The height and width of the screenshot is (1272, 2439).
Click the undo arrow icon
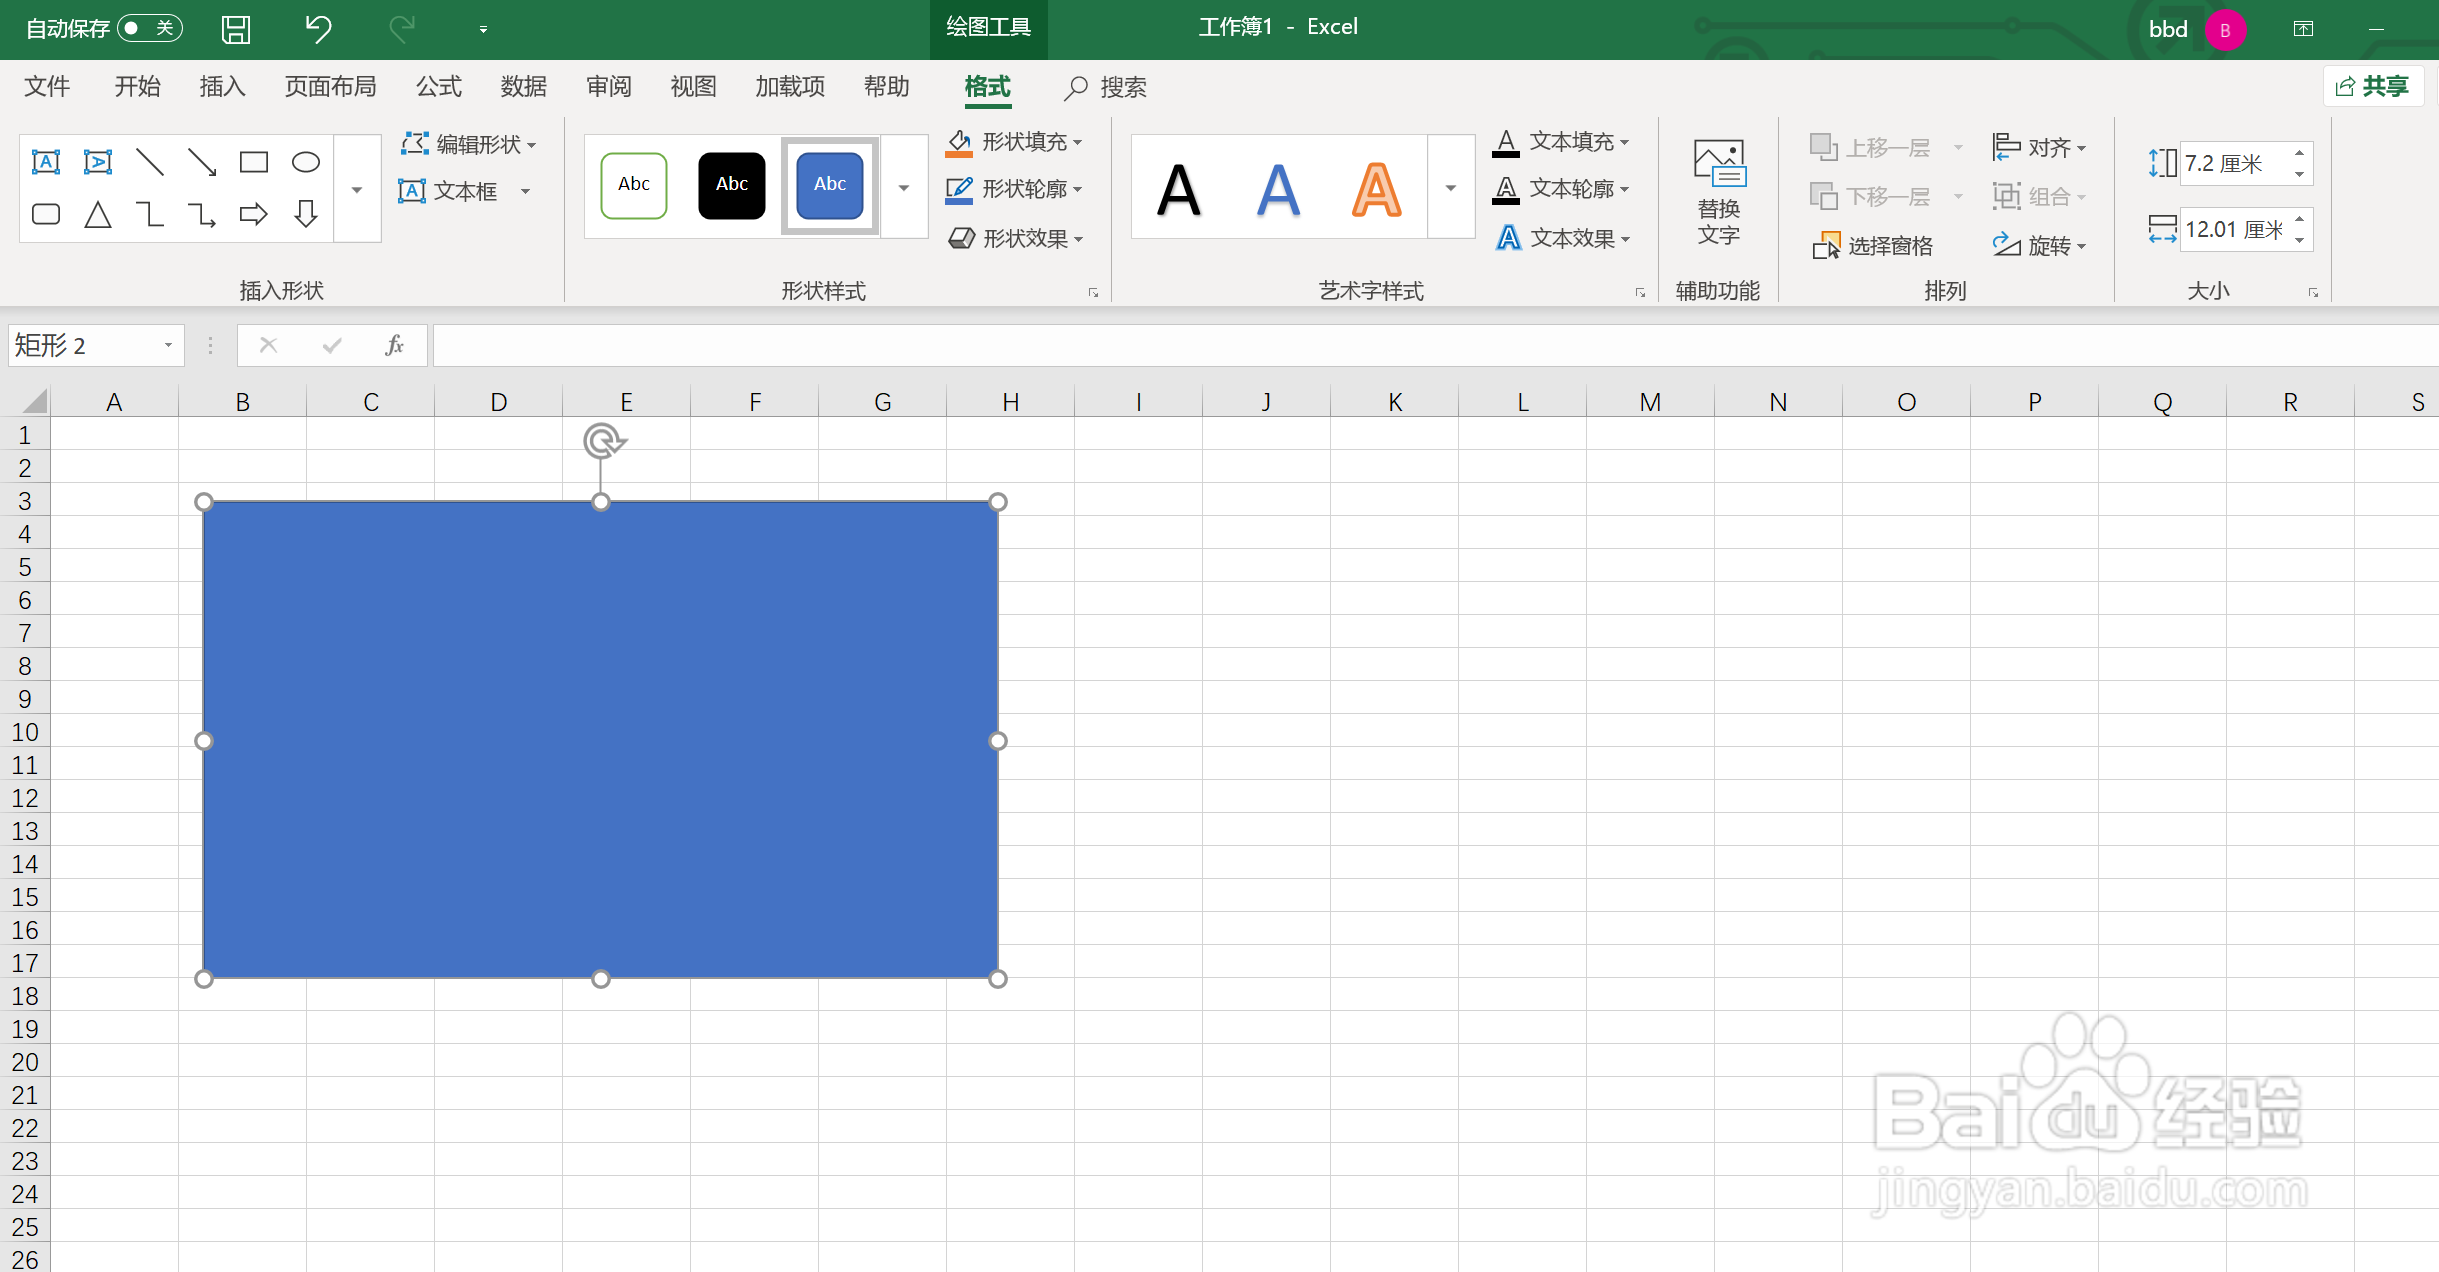[x=318, y=29]
